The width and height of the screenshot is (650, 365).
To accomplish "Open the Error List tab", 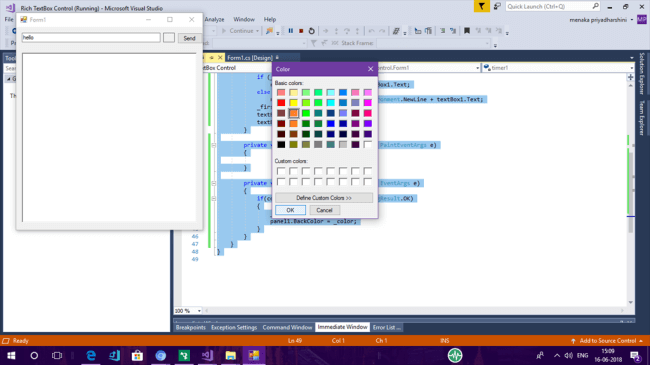I will tap(386, 327).
